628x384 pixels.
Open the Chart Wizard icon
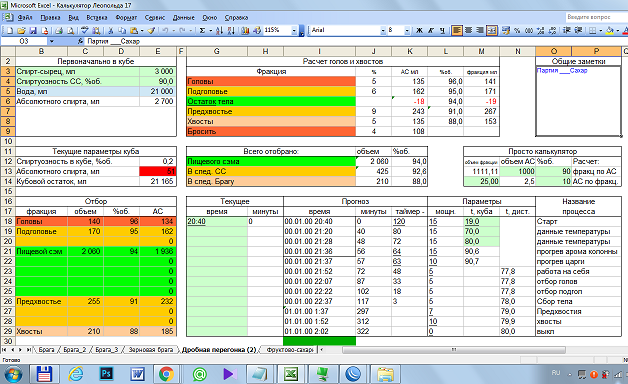(245, 30)
